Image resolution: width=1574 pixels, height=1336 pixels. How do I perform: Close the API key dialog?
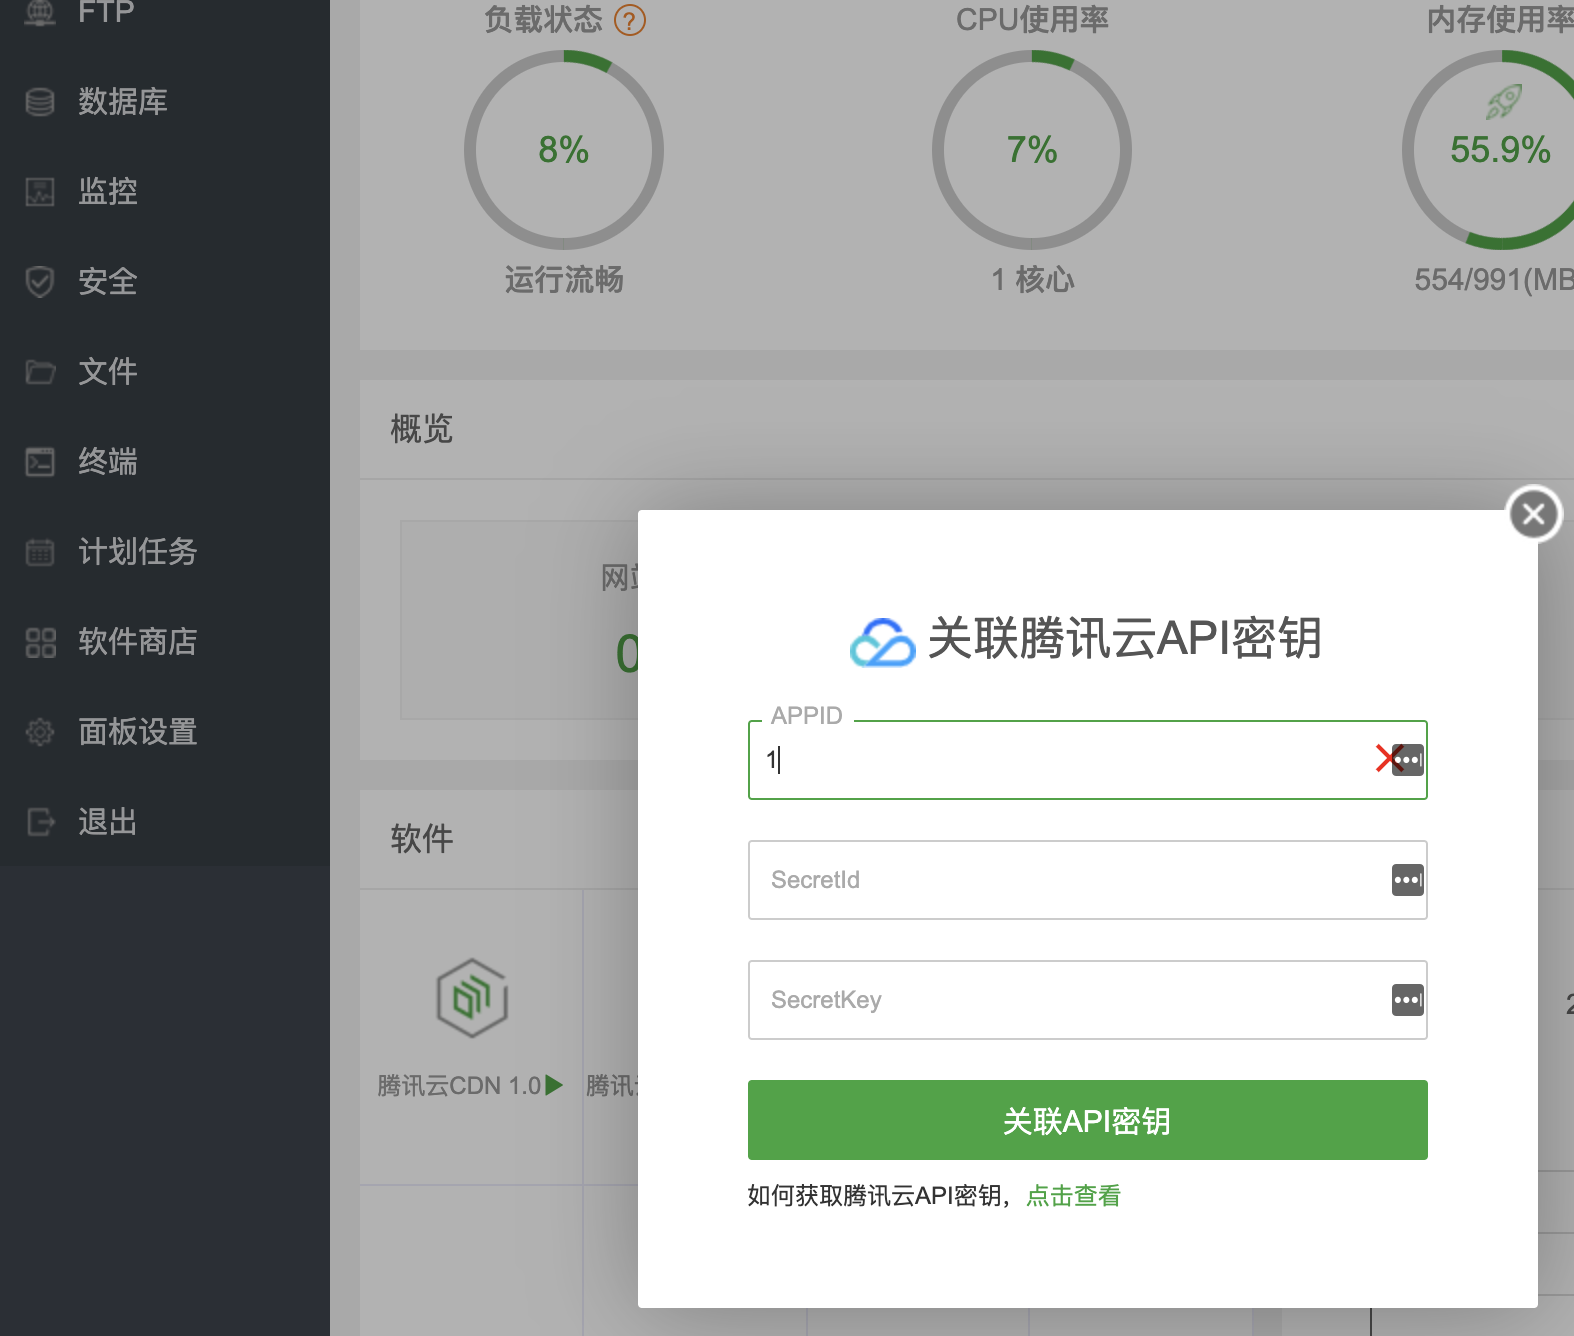tap(1534, 514)
